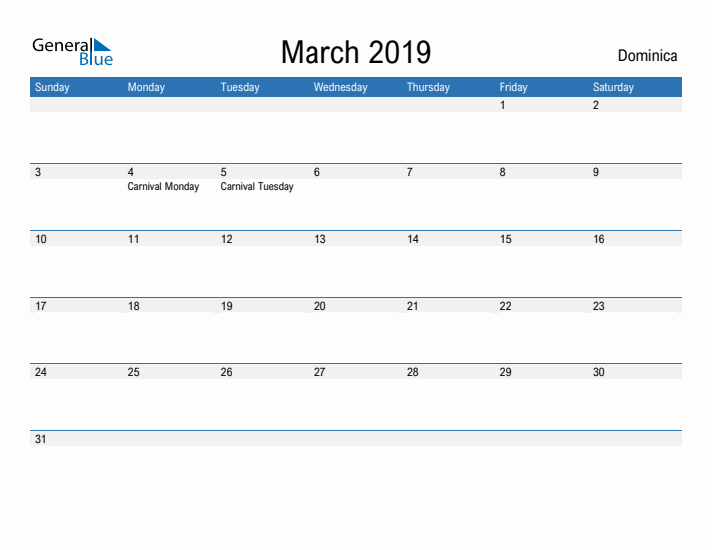Pick Saturday, March 2
This screenshot has height=550, width=712.
[x=596, y=105]
